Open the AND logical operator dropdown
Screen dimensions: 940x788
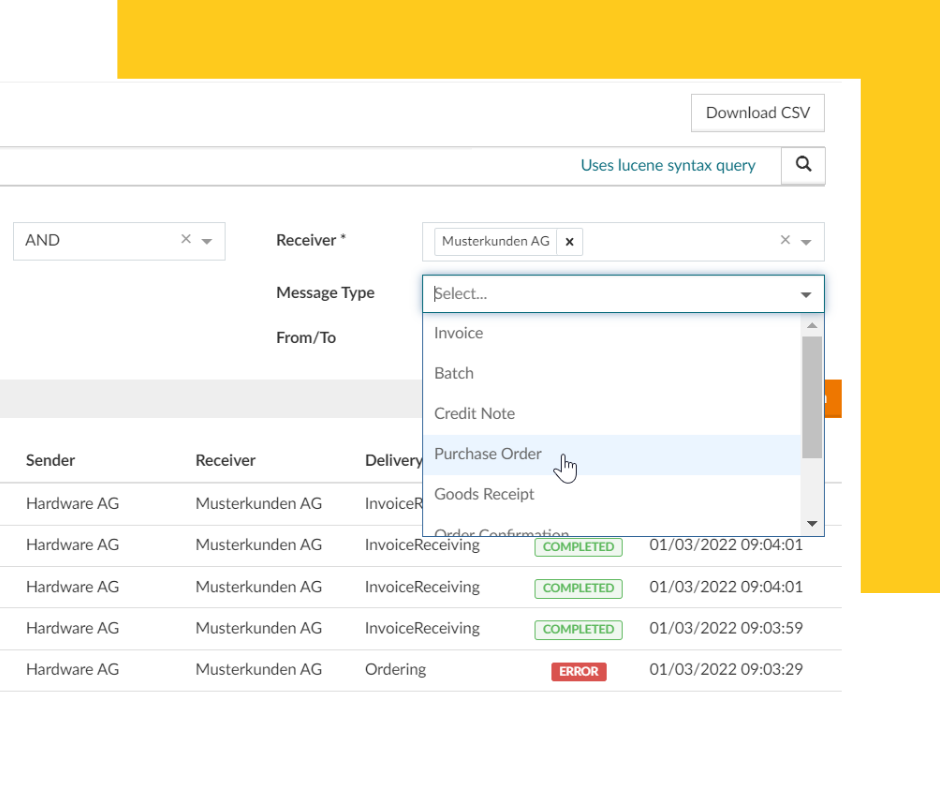coord(207,240)
